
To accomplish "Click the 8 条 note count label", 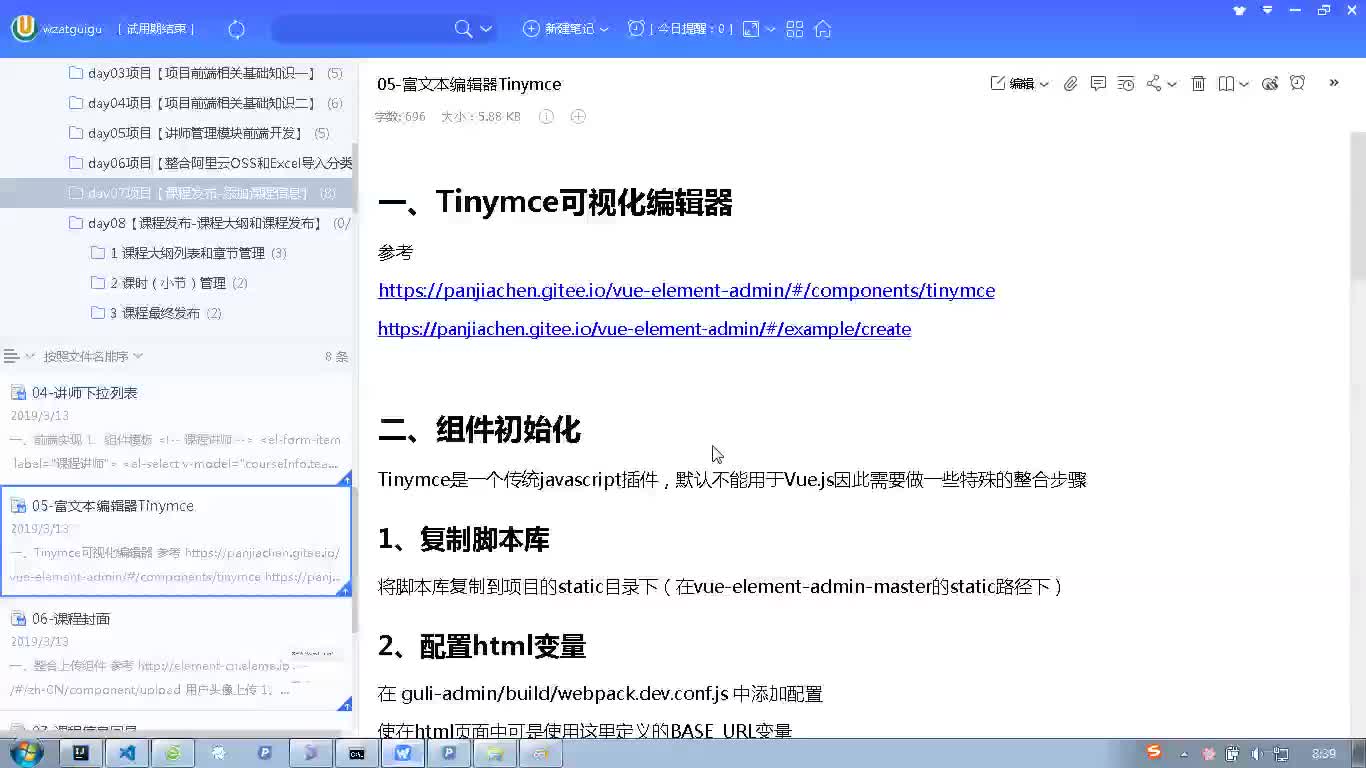I will click(336, 356).
